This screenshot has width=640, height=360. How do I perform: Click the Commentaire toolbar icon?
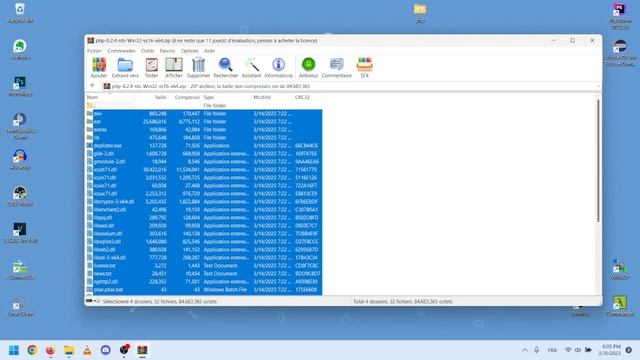(336, 67)
